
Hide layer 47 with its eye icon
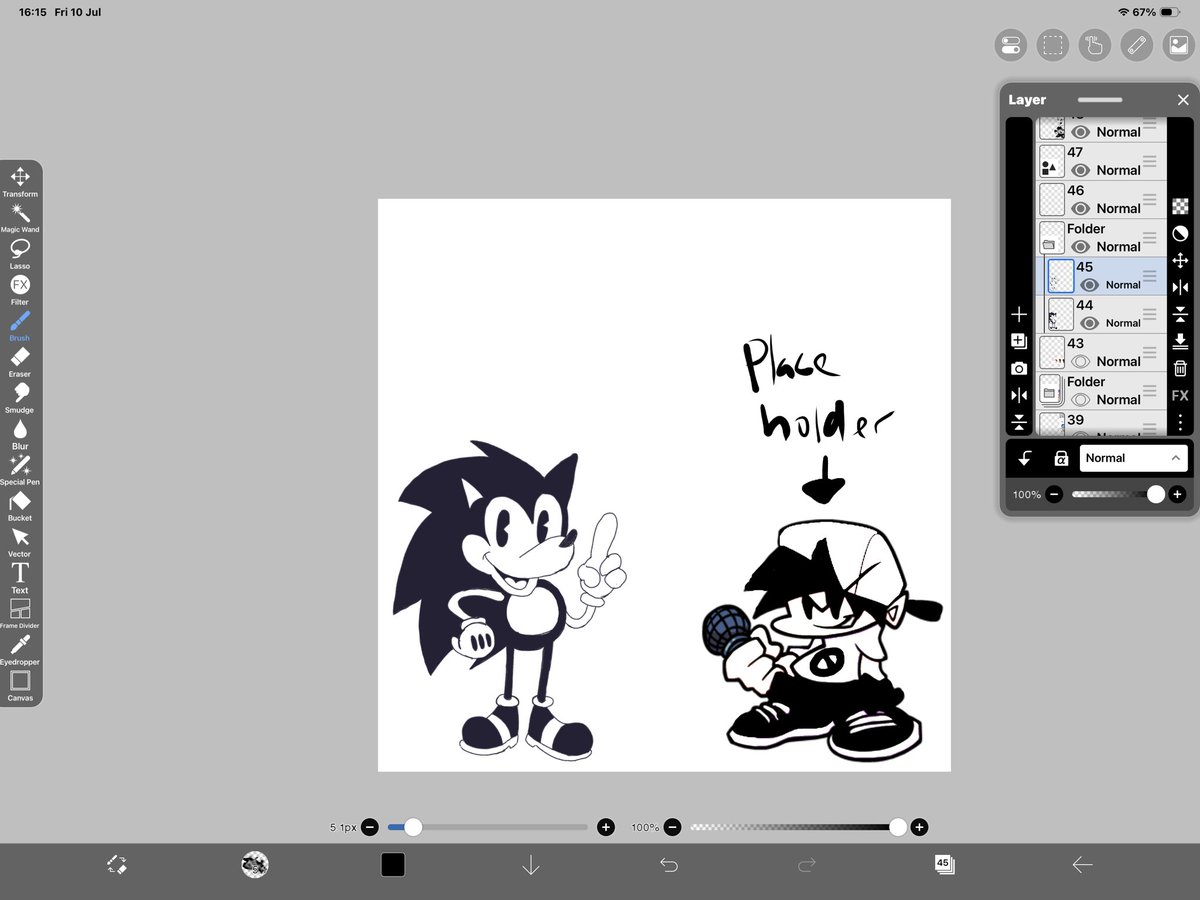pyautogui.click(x=1079, y=170)
